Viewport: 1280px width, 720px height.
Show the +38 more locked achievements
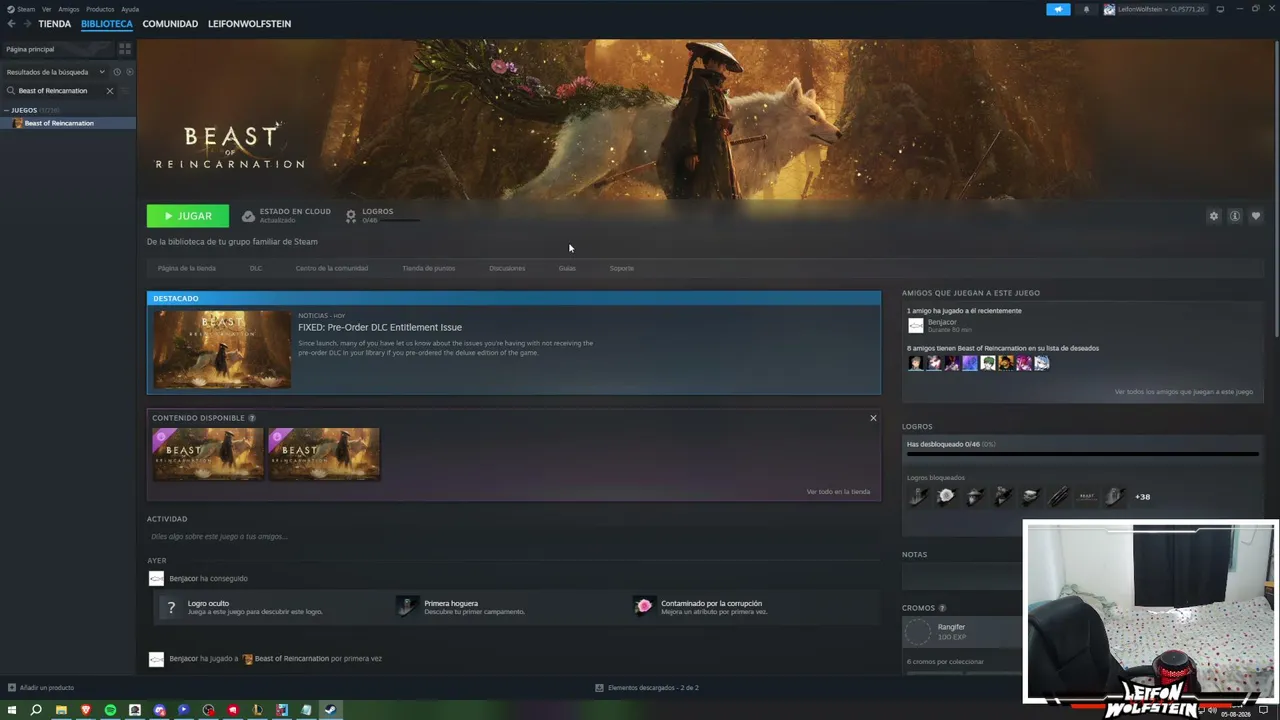(x=1142, y=497)
